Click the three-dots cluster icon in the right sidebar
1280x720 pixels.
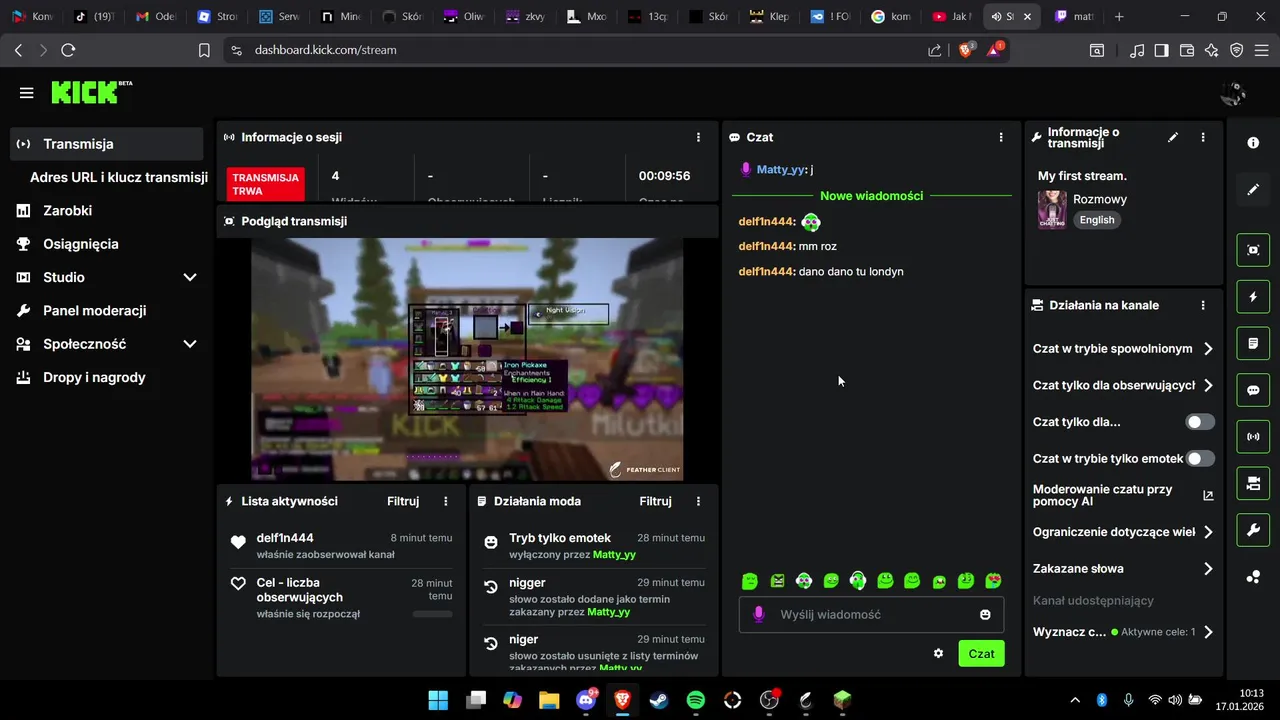point(1253,577)
